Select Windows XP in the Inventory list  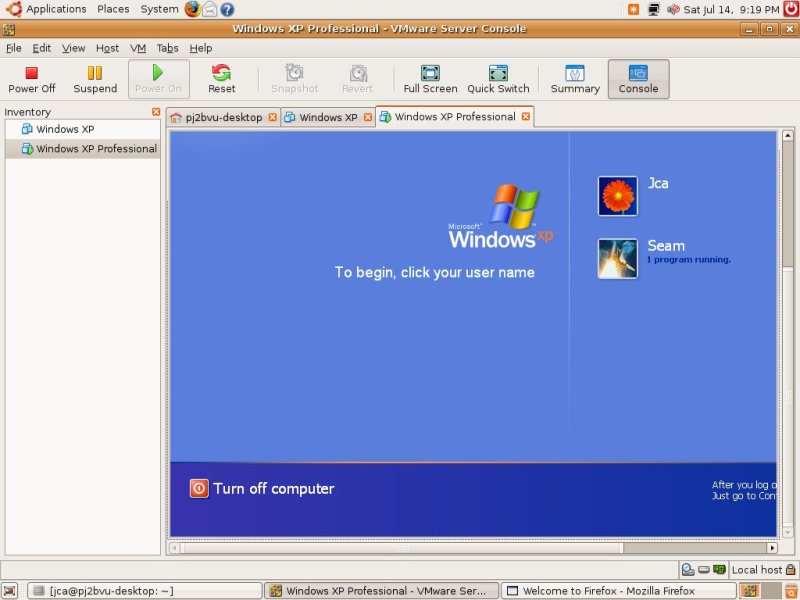[83, 129]
